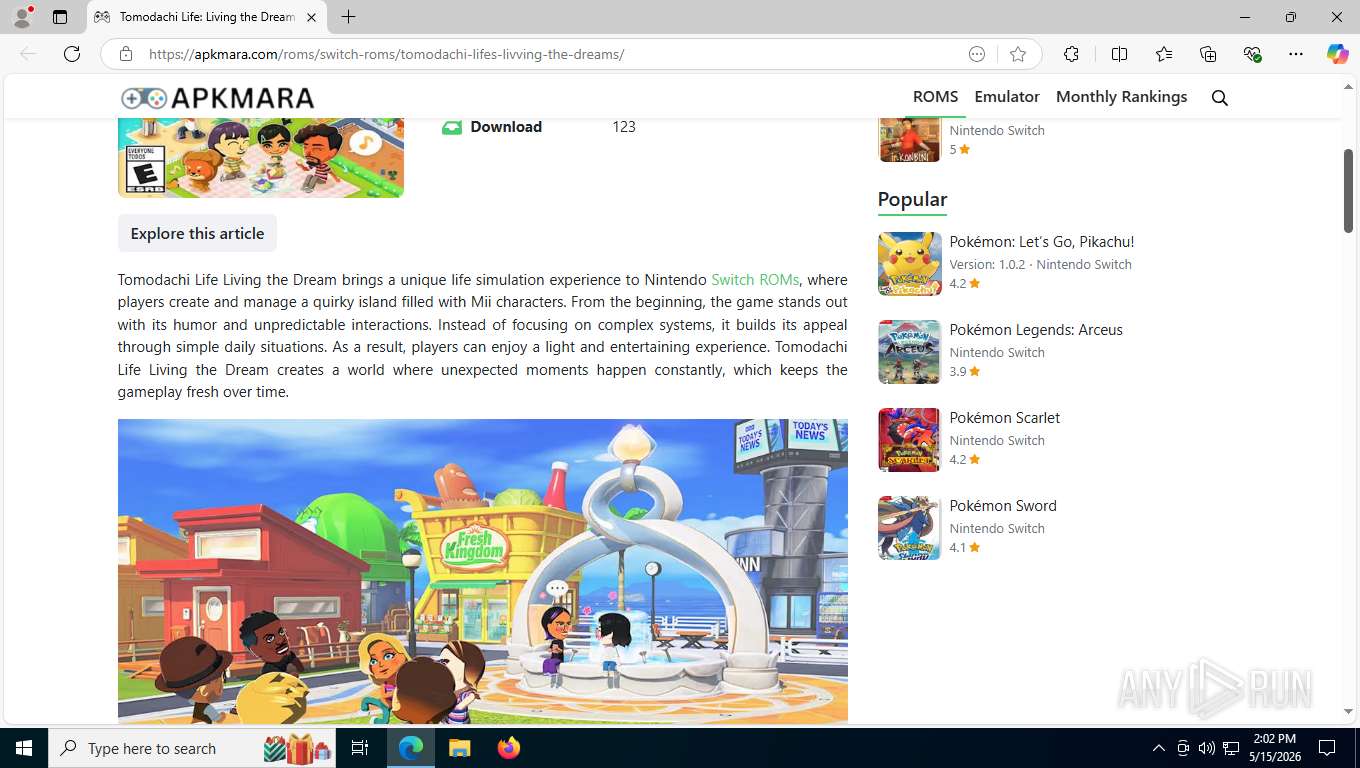1360x768 pixels.
Task: Open File Explorer from the taskbar
Action: click(x=459, y=748)
